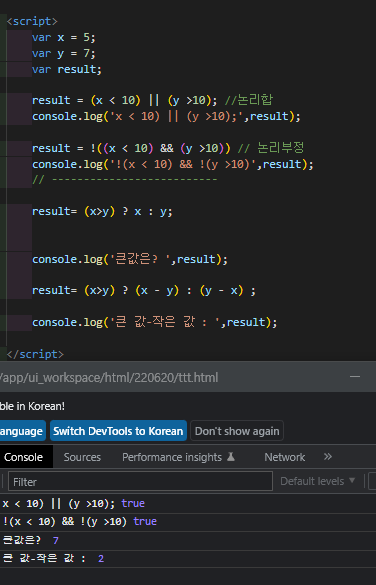The width and height of the screenshot is (376, 585).
Task: Click the 'var y = 7;' code line
Action: point(64,53)
